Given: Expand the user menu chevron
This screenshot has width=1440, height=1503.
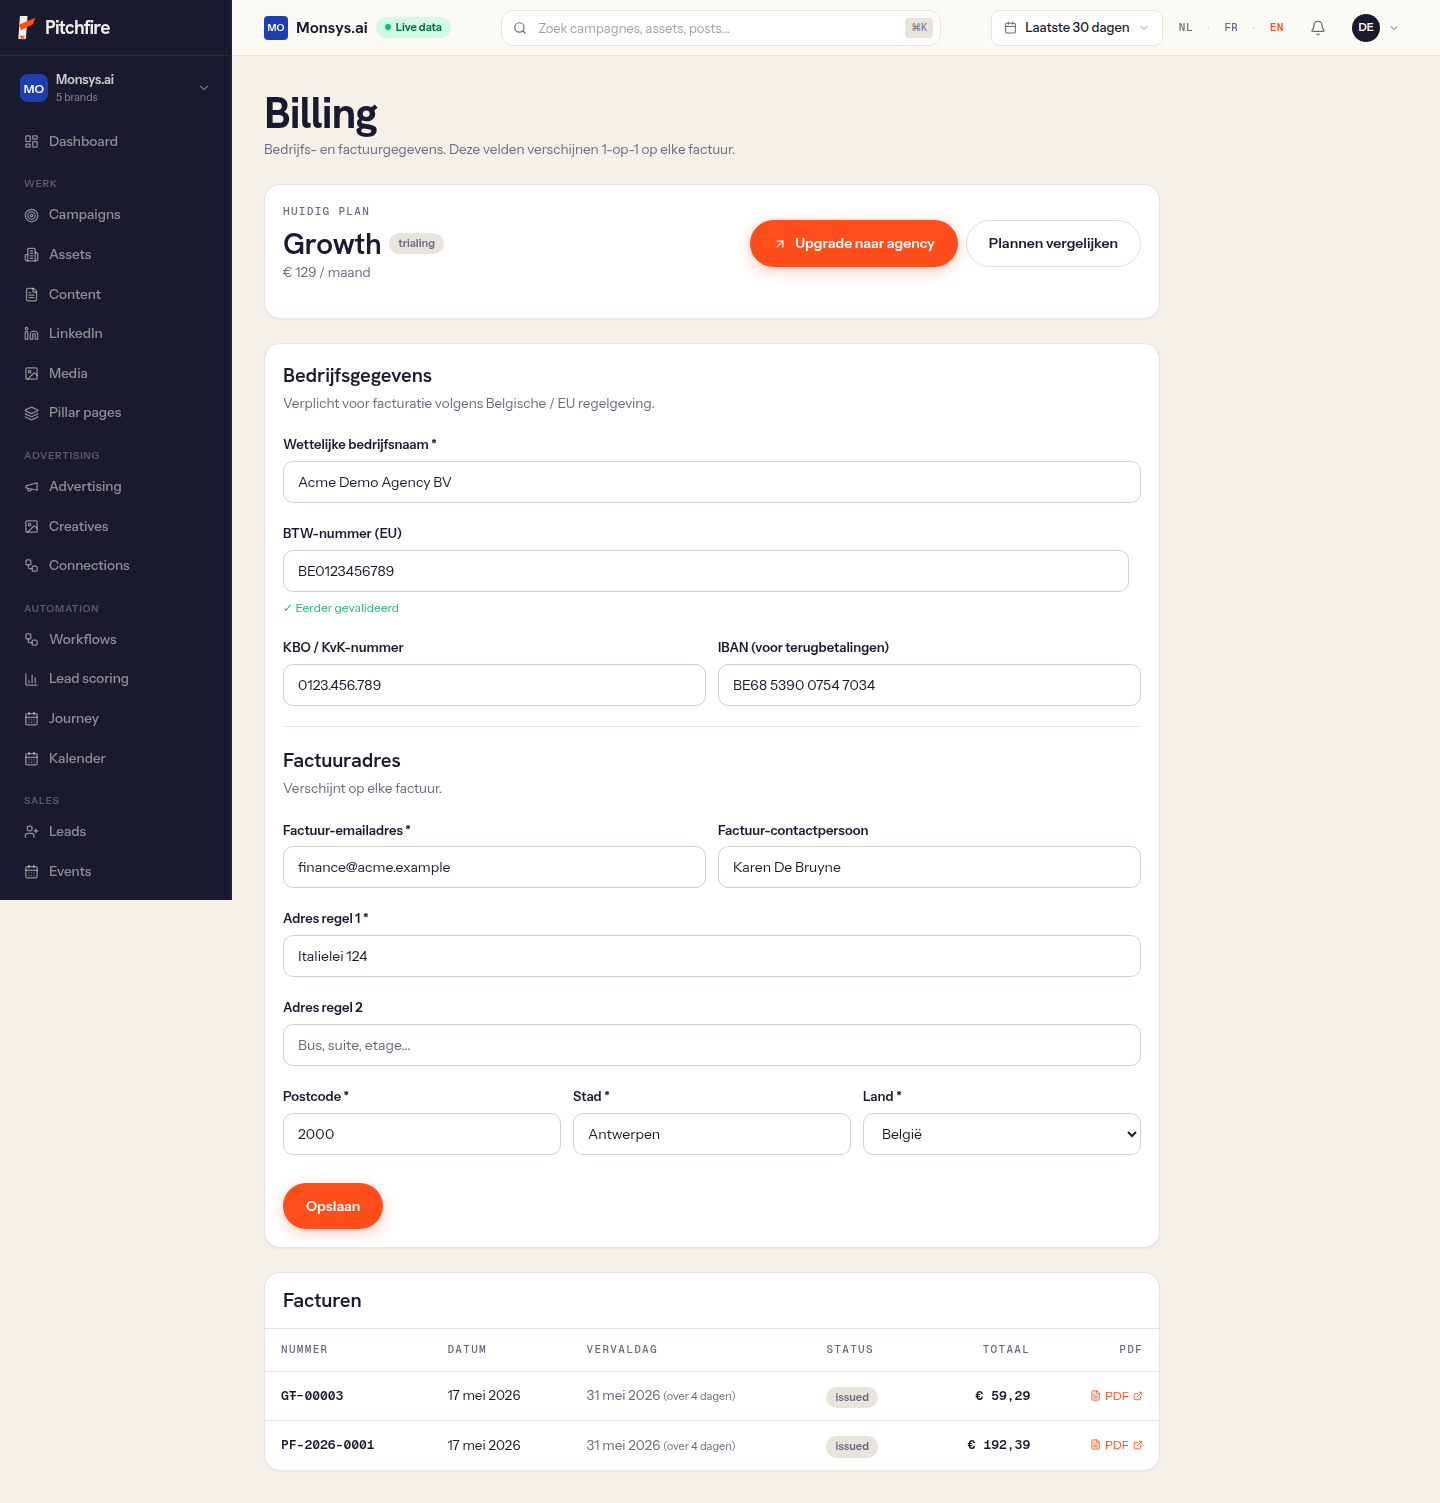Looking at the screenshot, I should pyautogui.click(x=1394, y=28).
